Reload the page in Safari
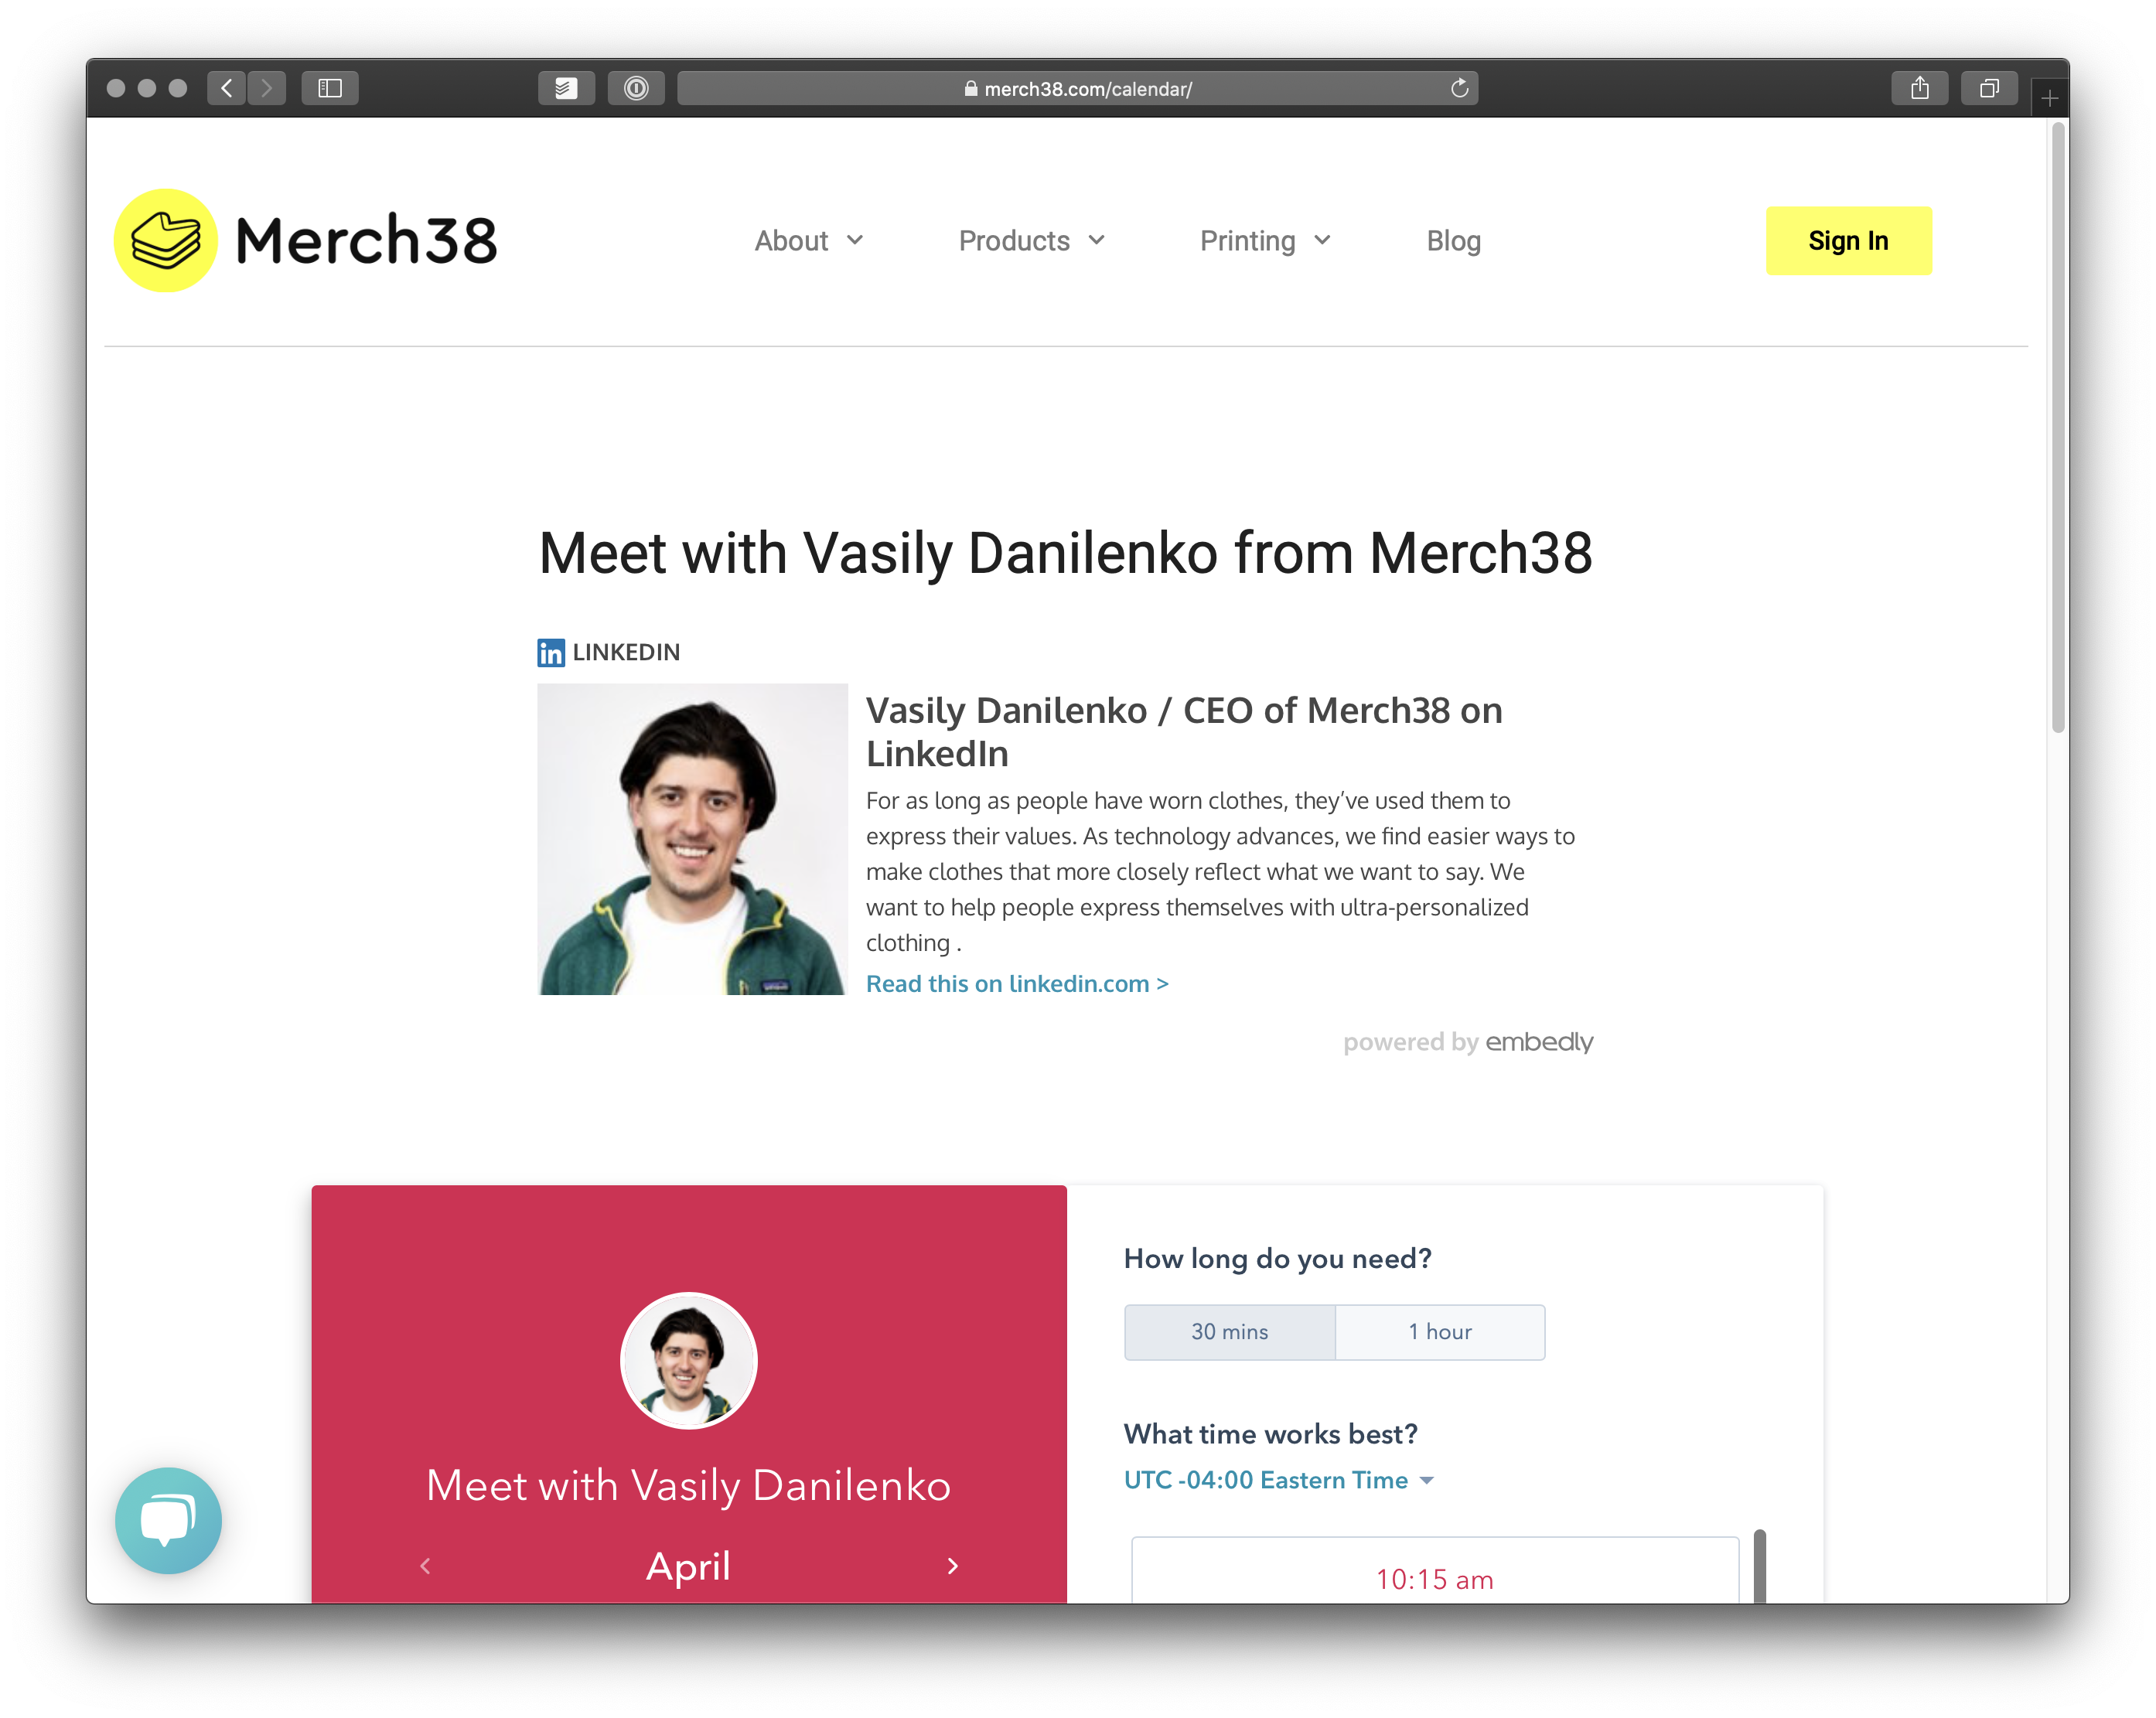The height and width of the screenshot is (1718, 2156). (x=1459, y=88)
